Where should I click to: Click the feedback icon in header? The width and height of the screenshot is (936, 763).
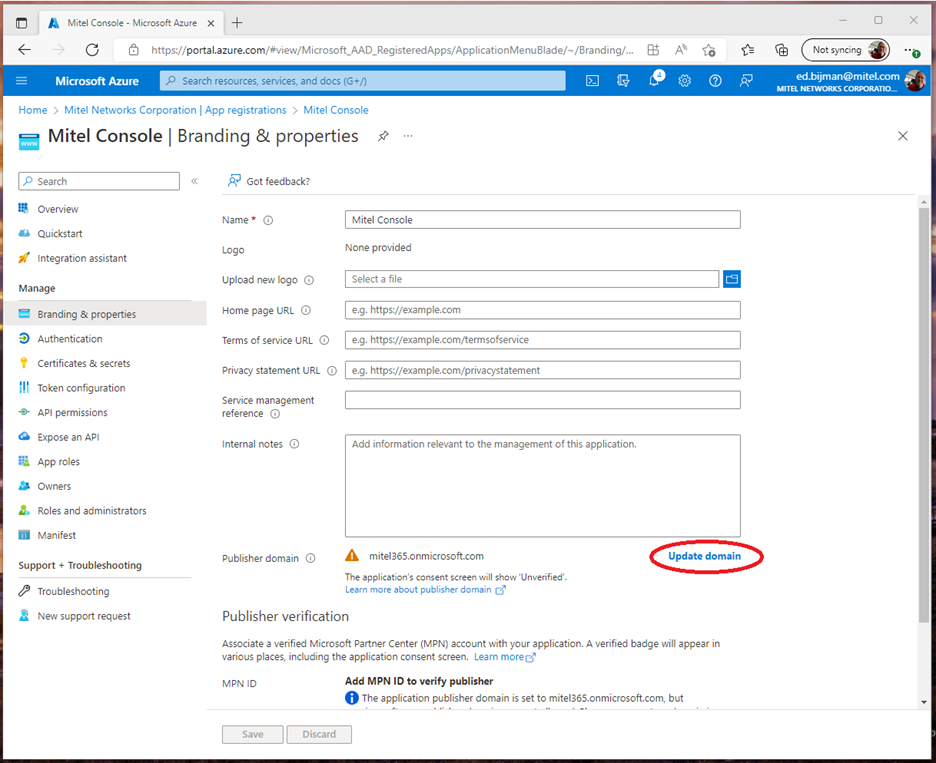pyautogui.click(x=746, y=81)
